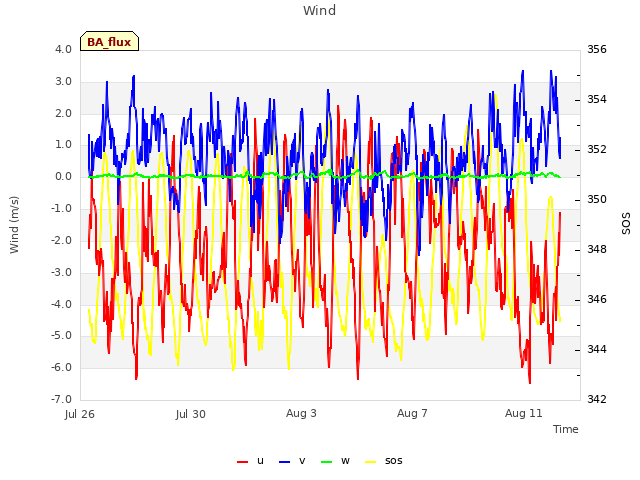
Task: Click the 'Jul 30' date tick label
Action: pyautogui.click(x=191, y=414)
